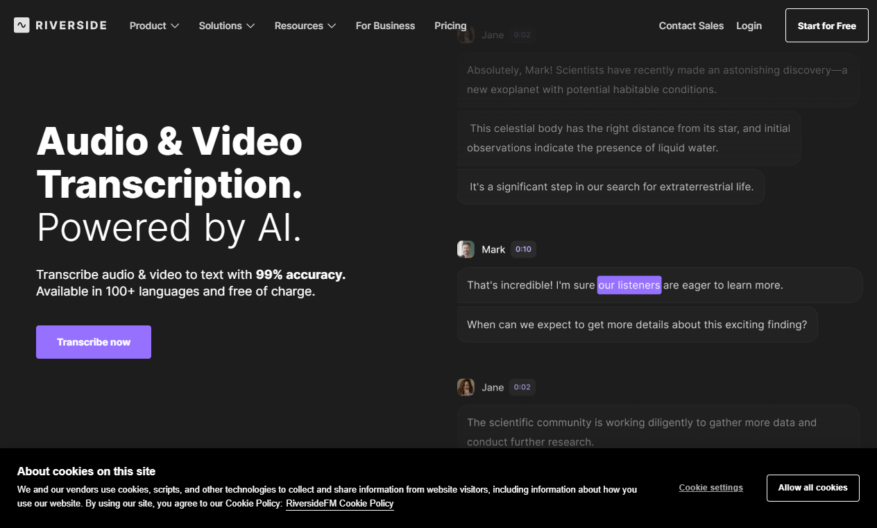Open the Cookie settings link
The height and width of the screenshot is (528, 877).
(x=711, y=488)
